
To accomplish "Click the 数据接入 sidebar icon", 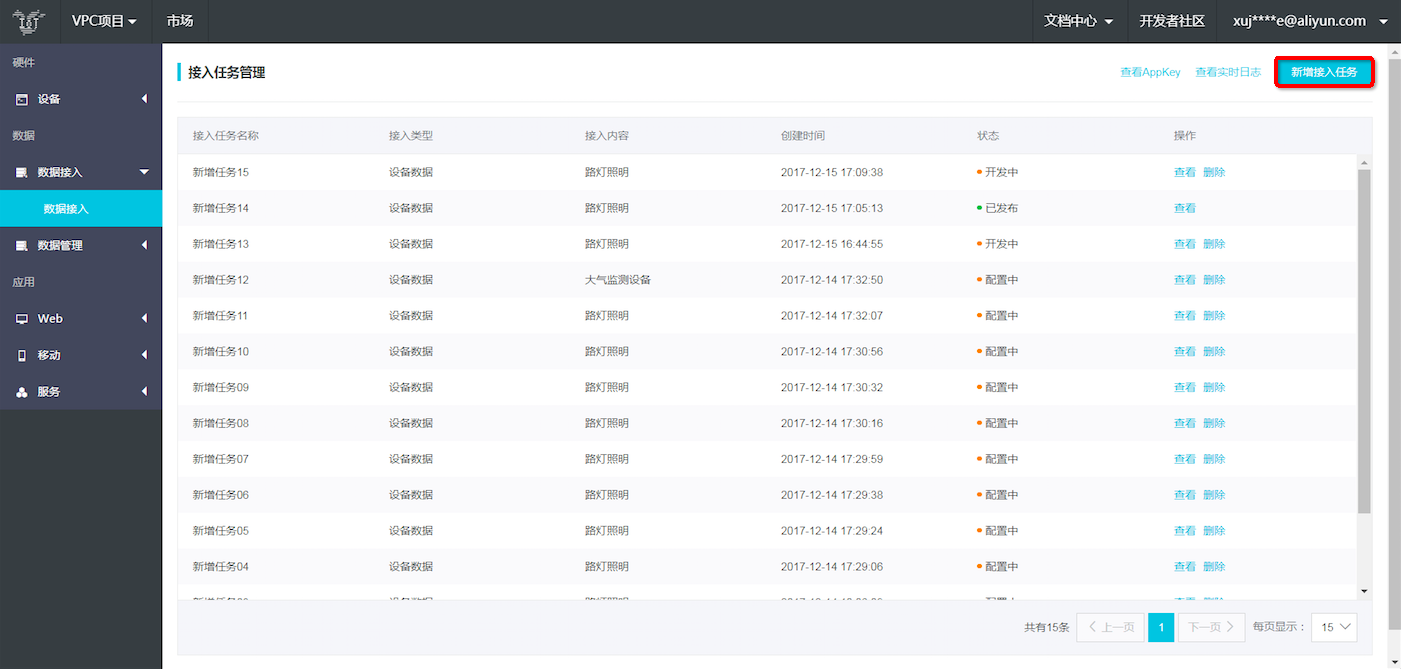I will [22, 172].
